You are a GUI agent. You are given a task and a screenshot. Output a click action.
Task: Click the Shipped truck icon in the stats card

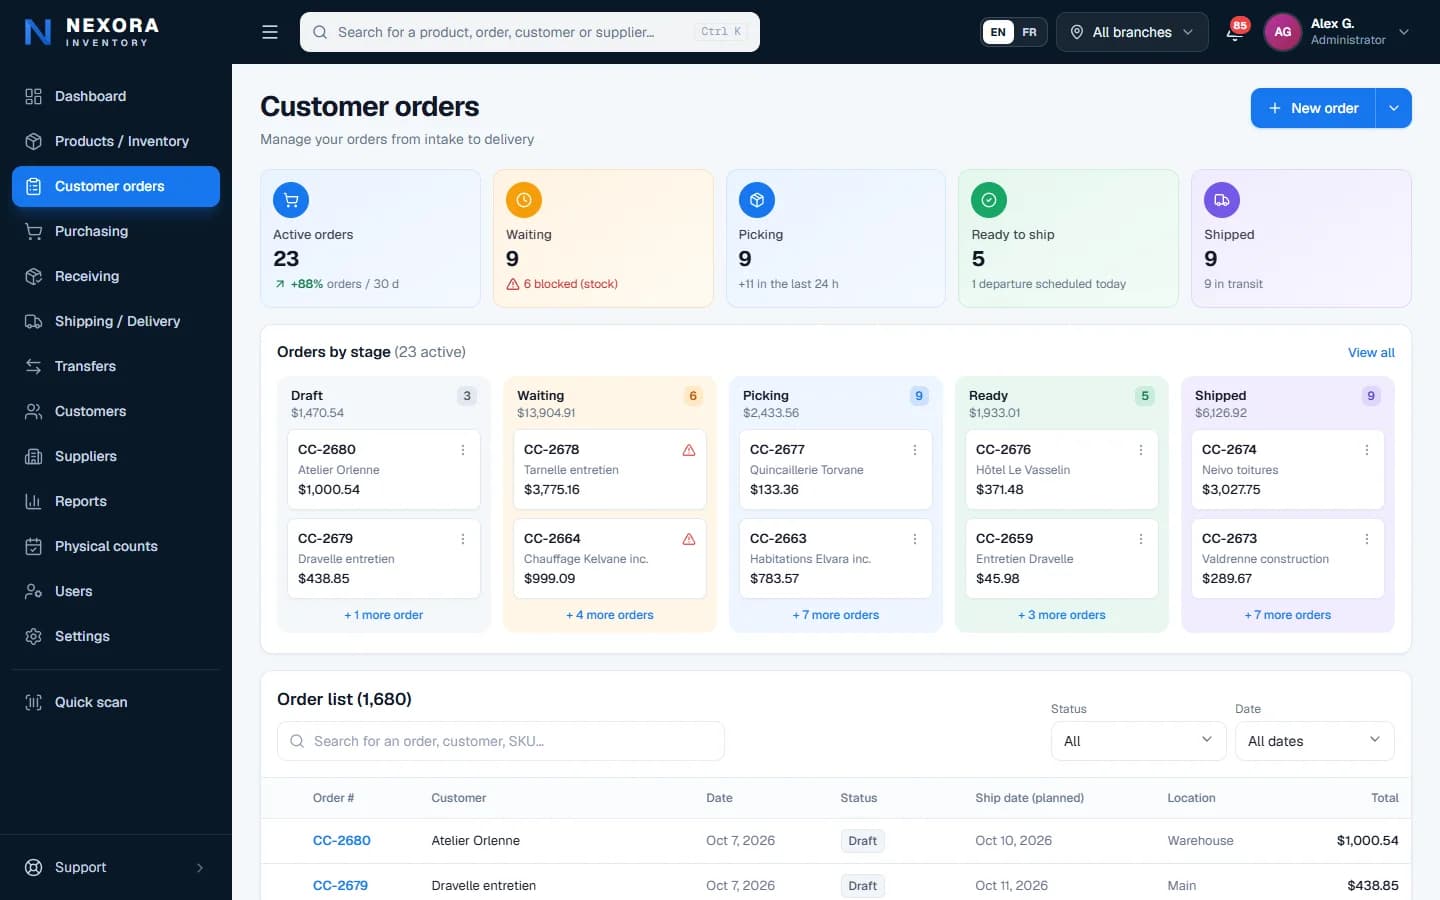coord(1222,200)
